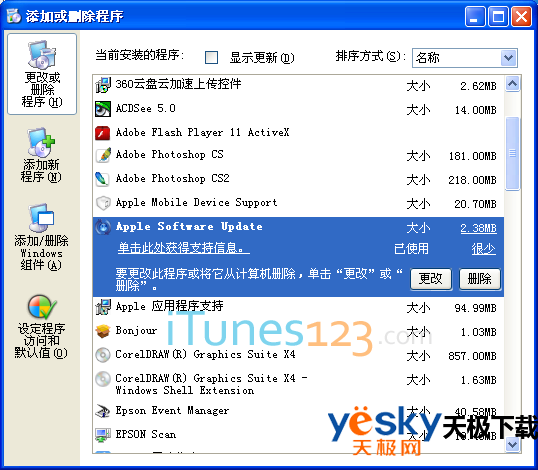Open the 排序方式 dropdown showing 名称

pyautogui.click(x=465, y=58)
